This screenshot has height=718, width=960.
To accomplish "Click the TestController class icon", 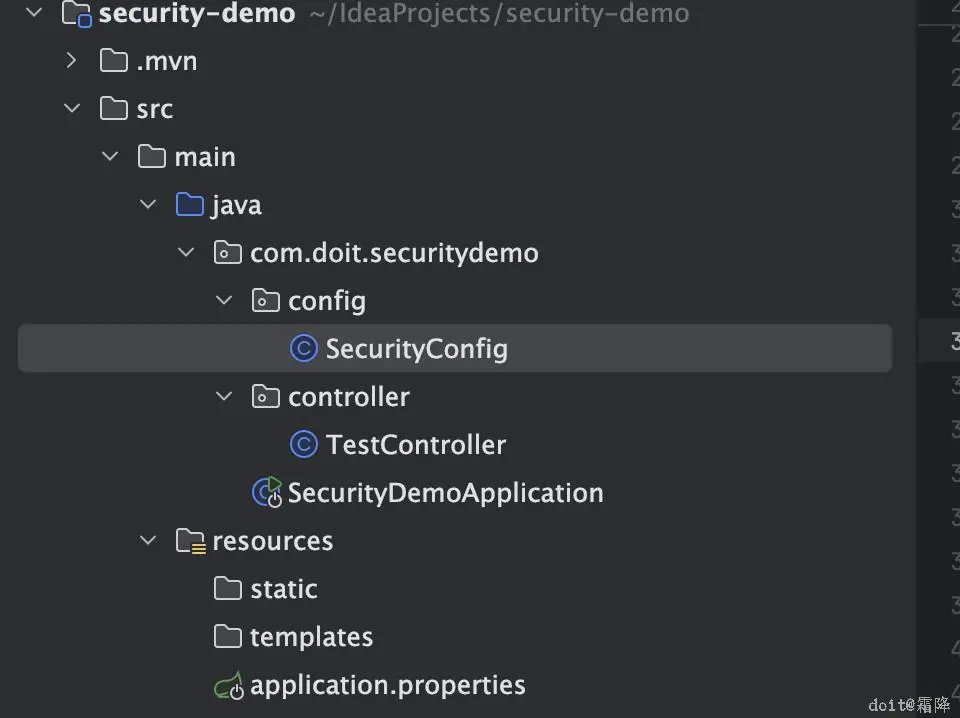I will pos(303,445).
